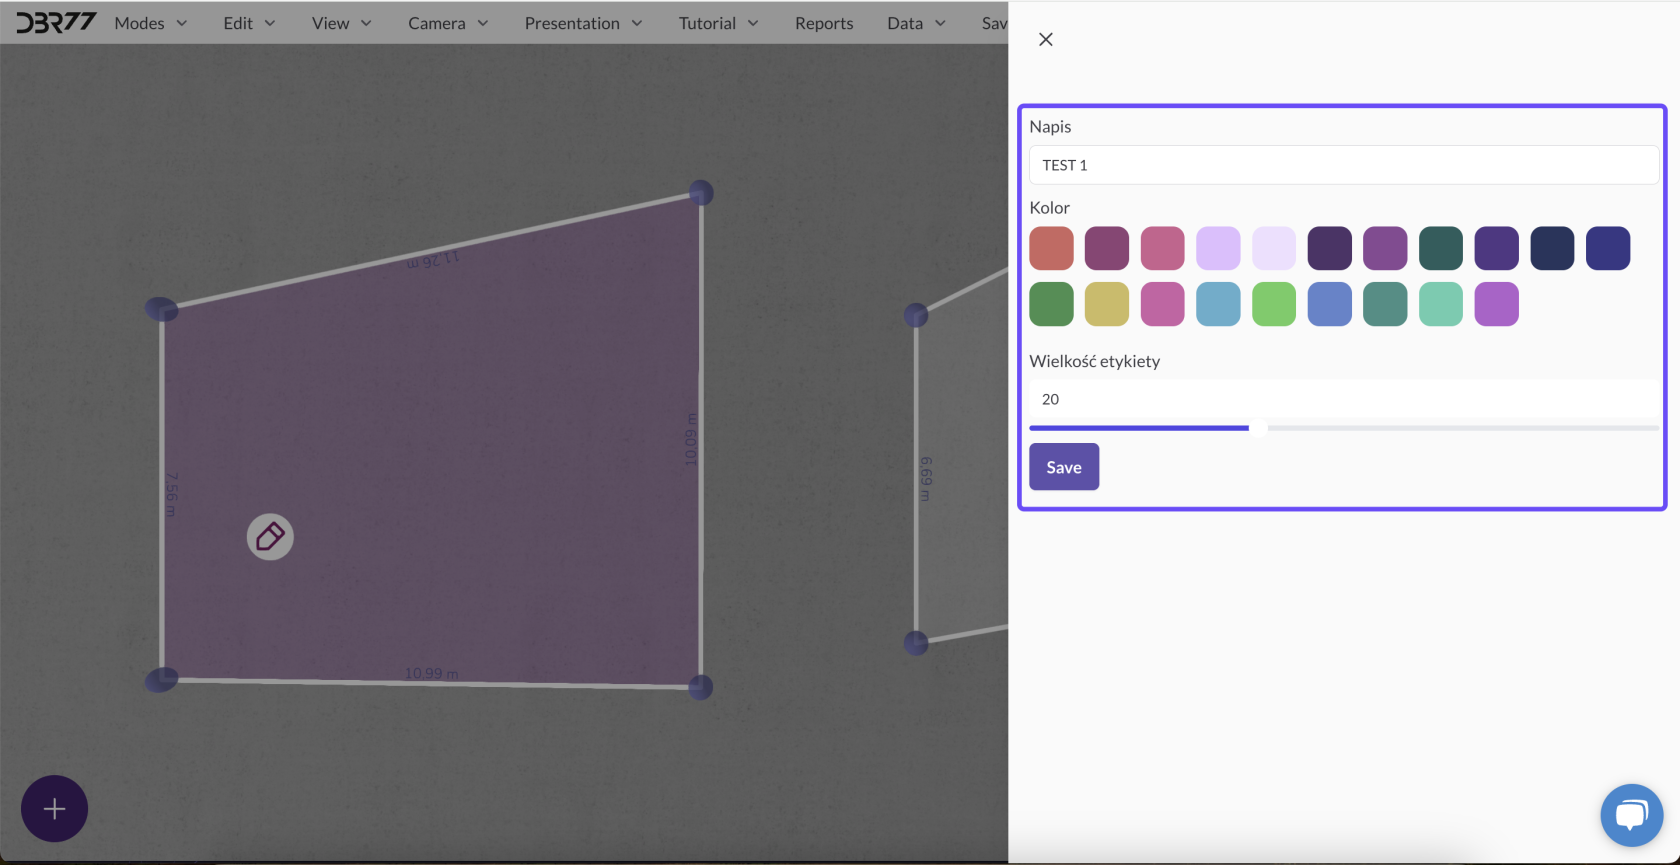The width and height of the screenshot is (1680, 865).
Task: Click the Save button in the panel
Action: (1064, 467)
